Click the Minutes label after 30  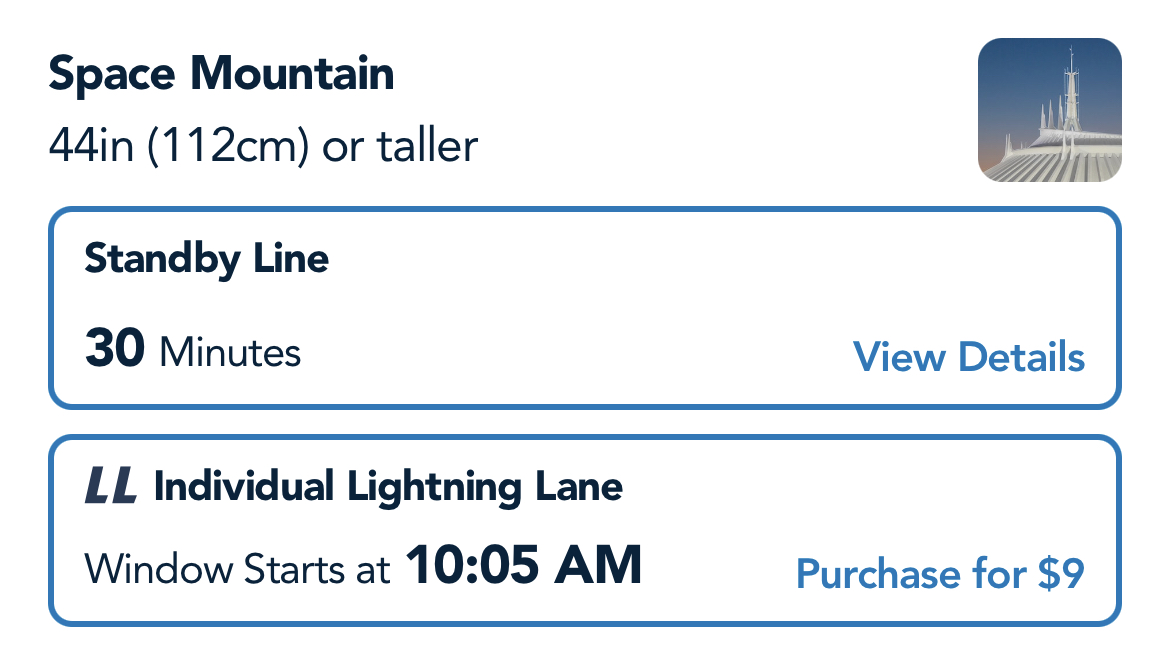[x=230, y=353]
